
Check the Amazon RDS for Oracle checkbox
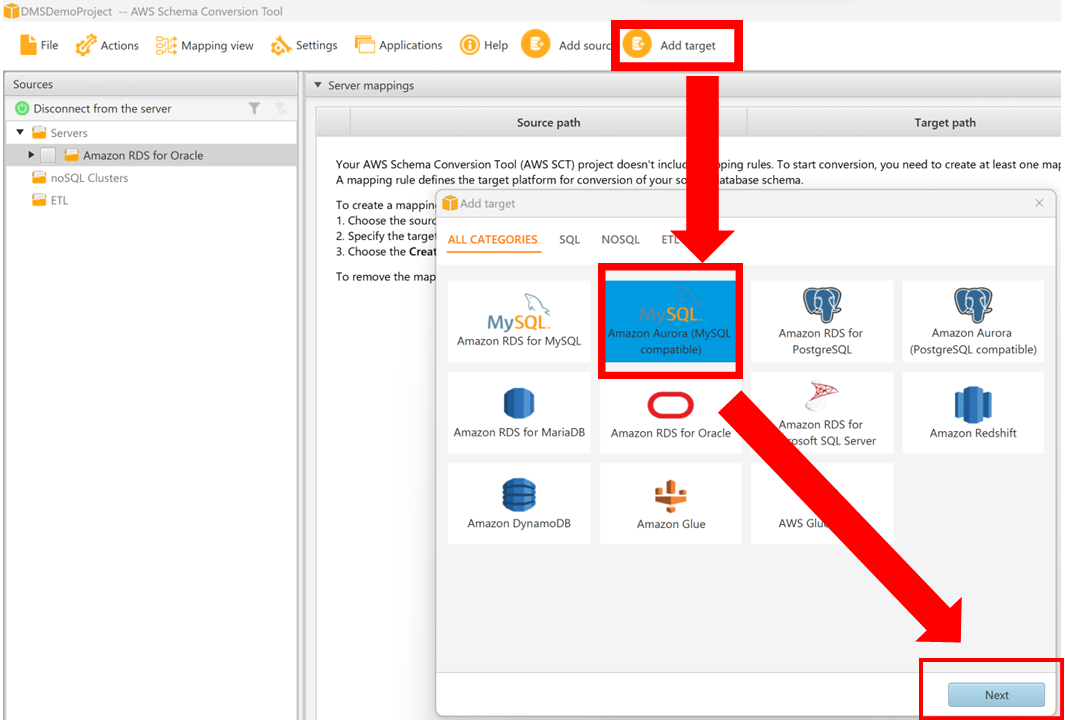[x=48, y=156]
